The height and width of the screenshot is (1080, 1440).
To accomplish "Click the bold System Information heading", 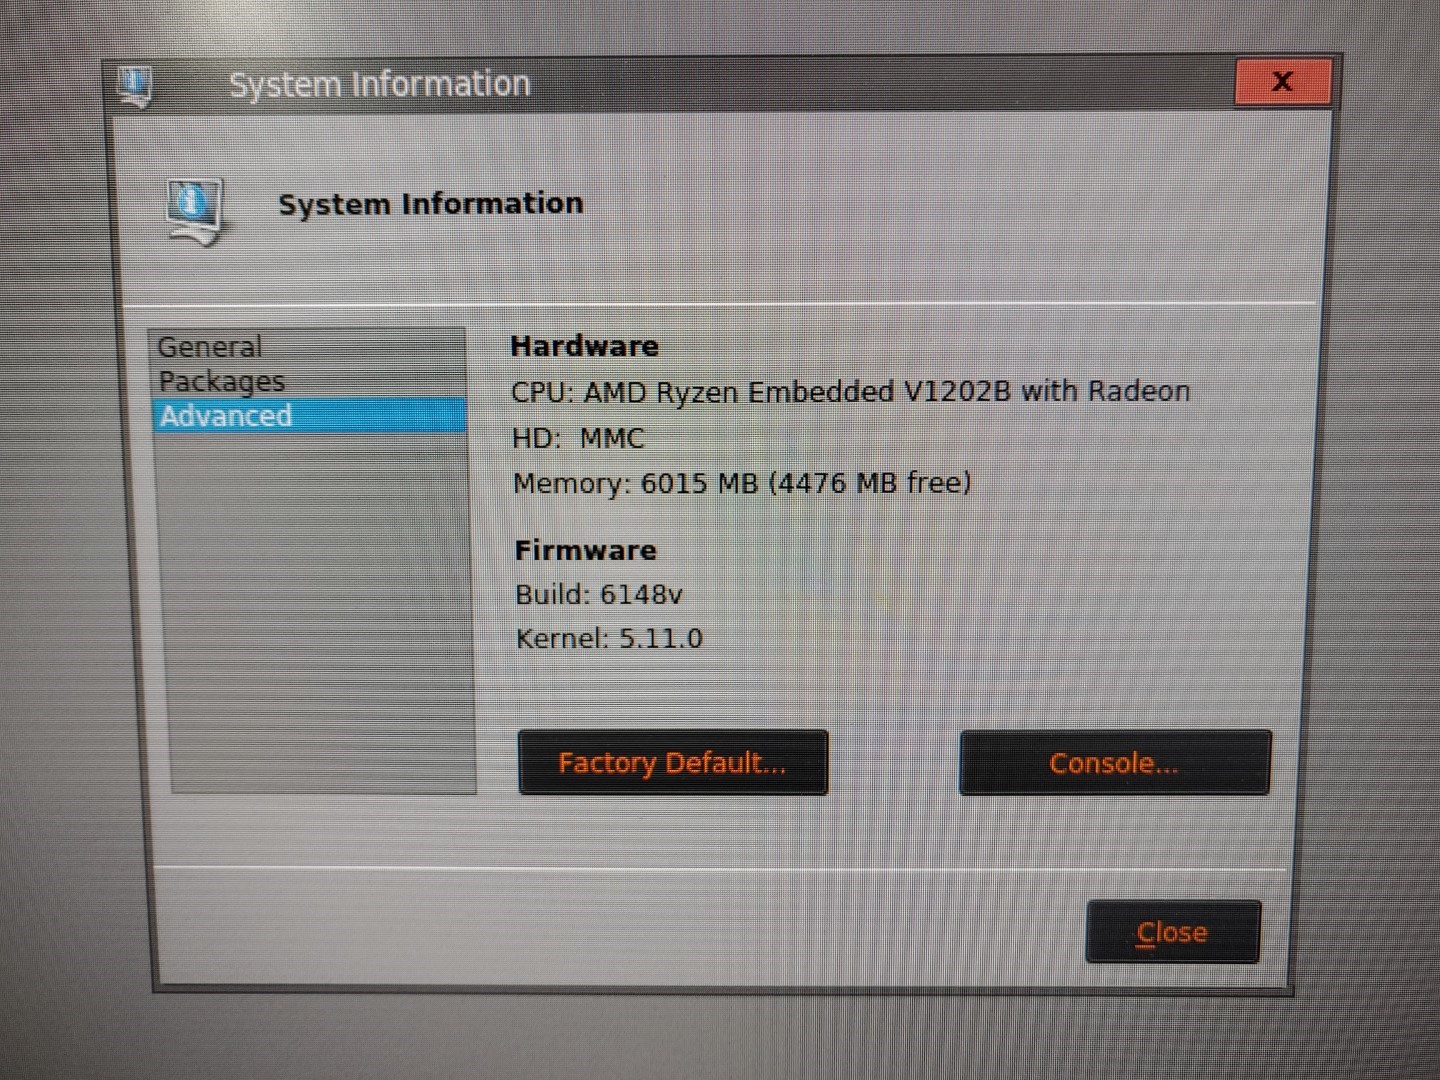I will [431, 204].
